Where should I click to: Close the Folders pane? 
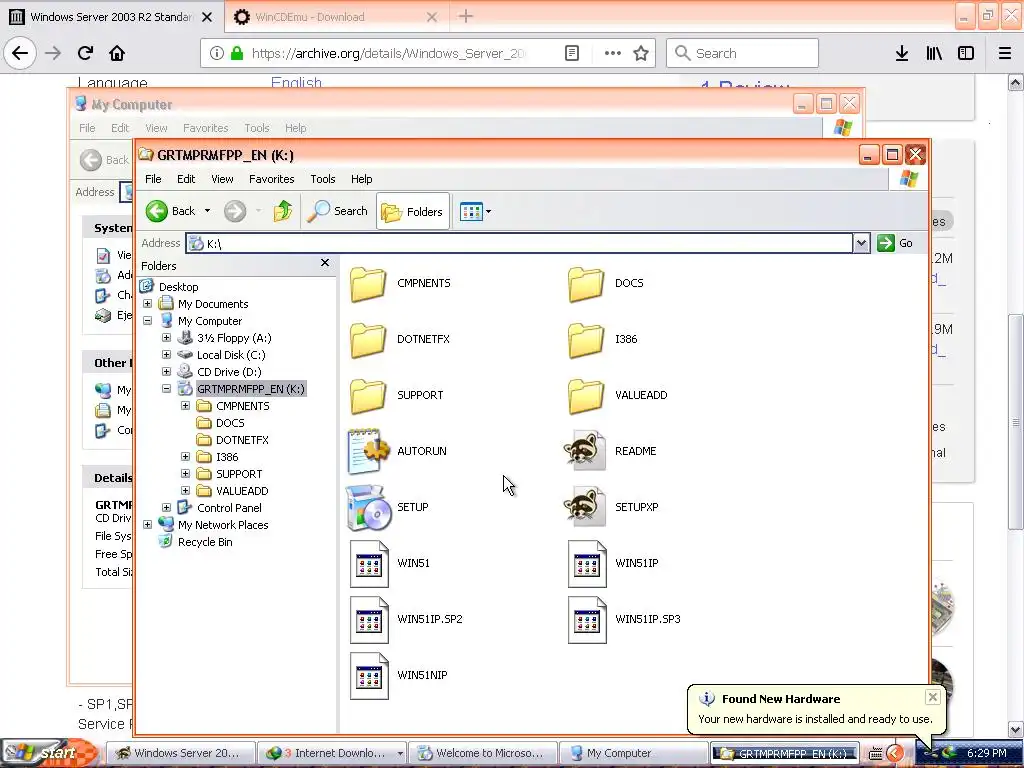click(x=325, y=263)
